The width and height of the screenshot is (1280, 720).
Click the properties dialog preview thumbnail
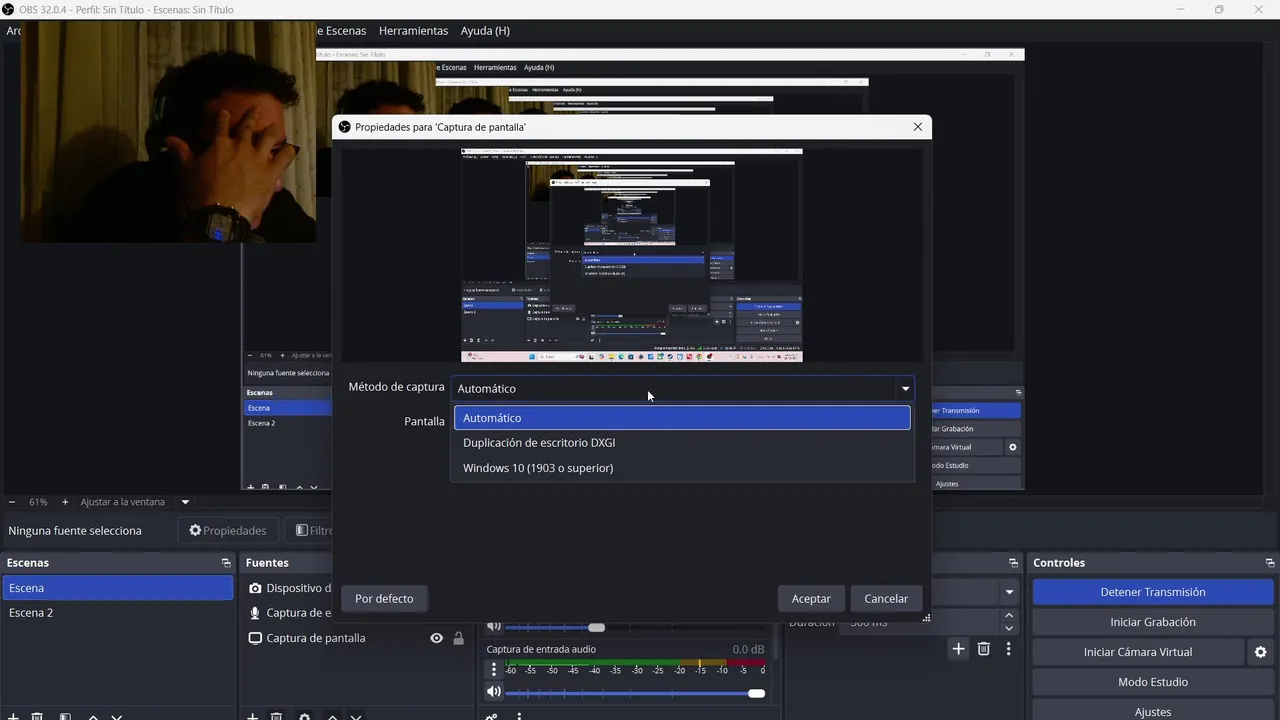pyautogui.click(x=631, y=255)
